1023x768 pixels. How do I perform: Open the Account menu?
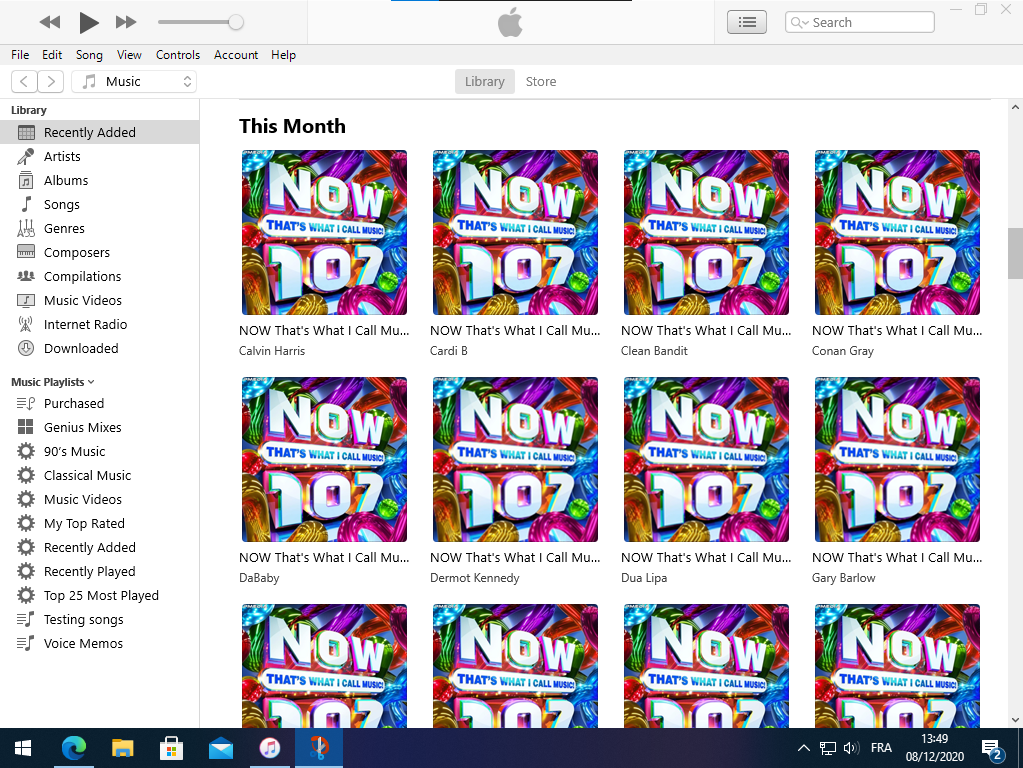[236, 55]
